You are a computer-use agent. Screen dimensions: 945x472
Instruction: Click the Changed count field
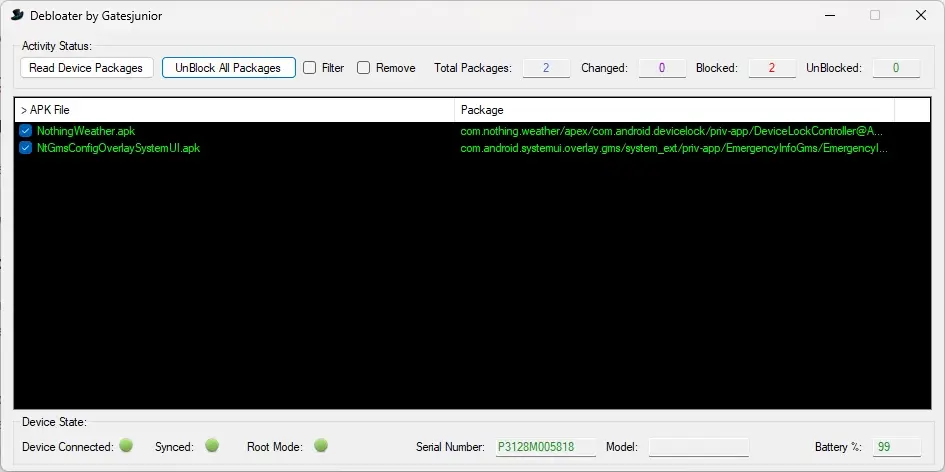(662, 68)
